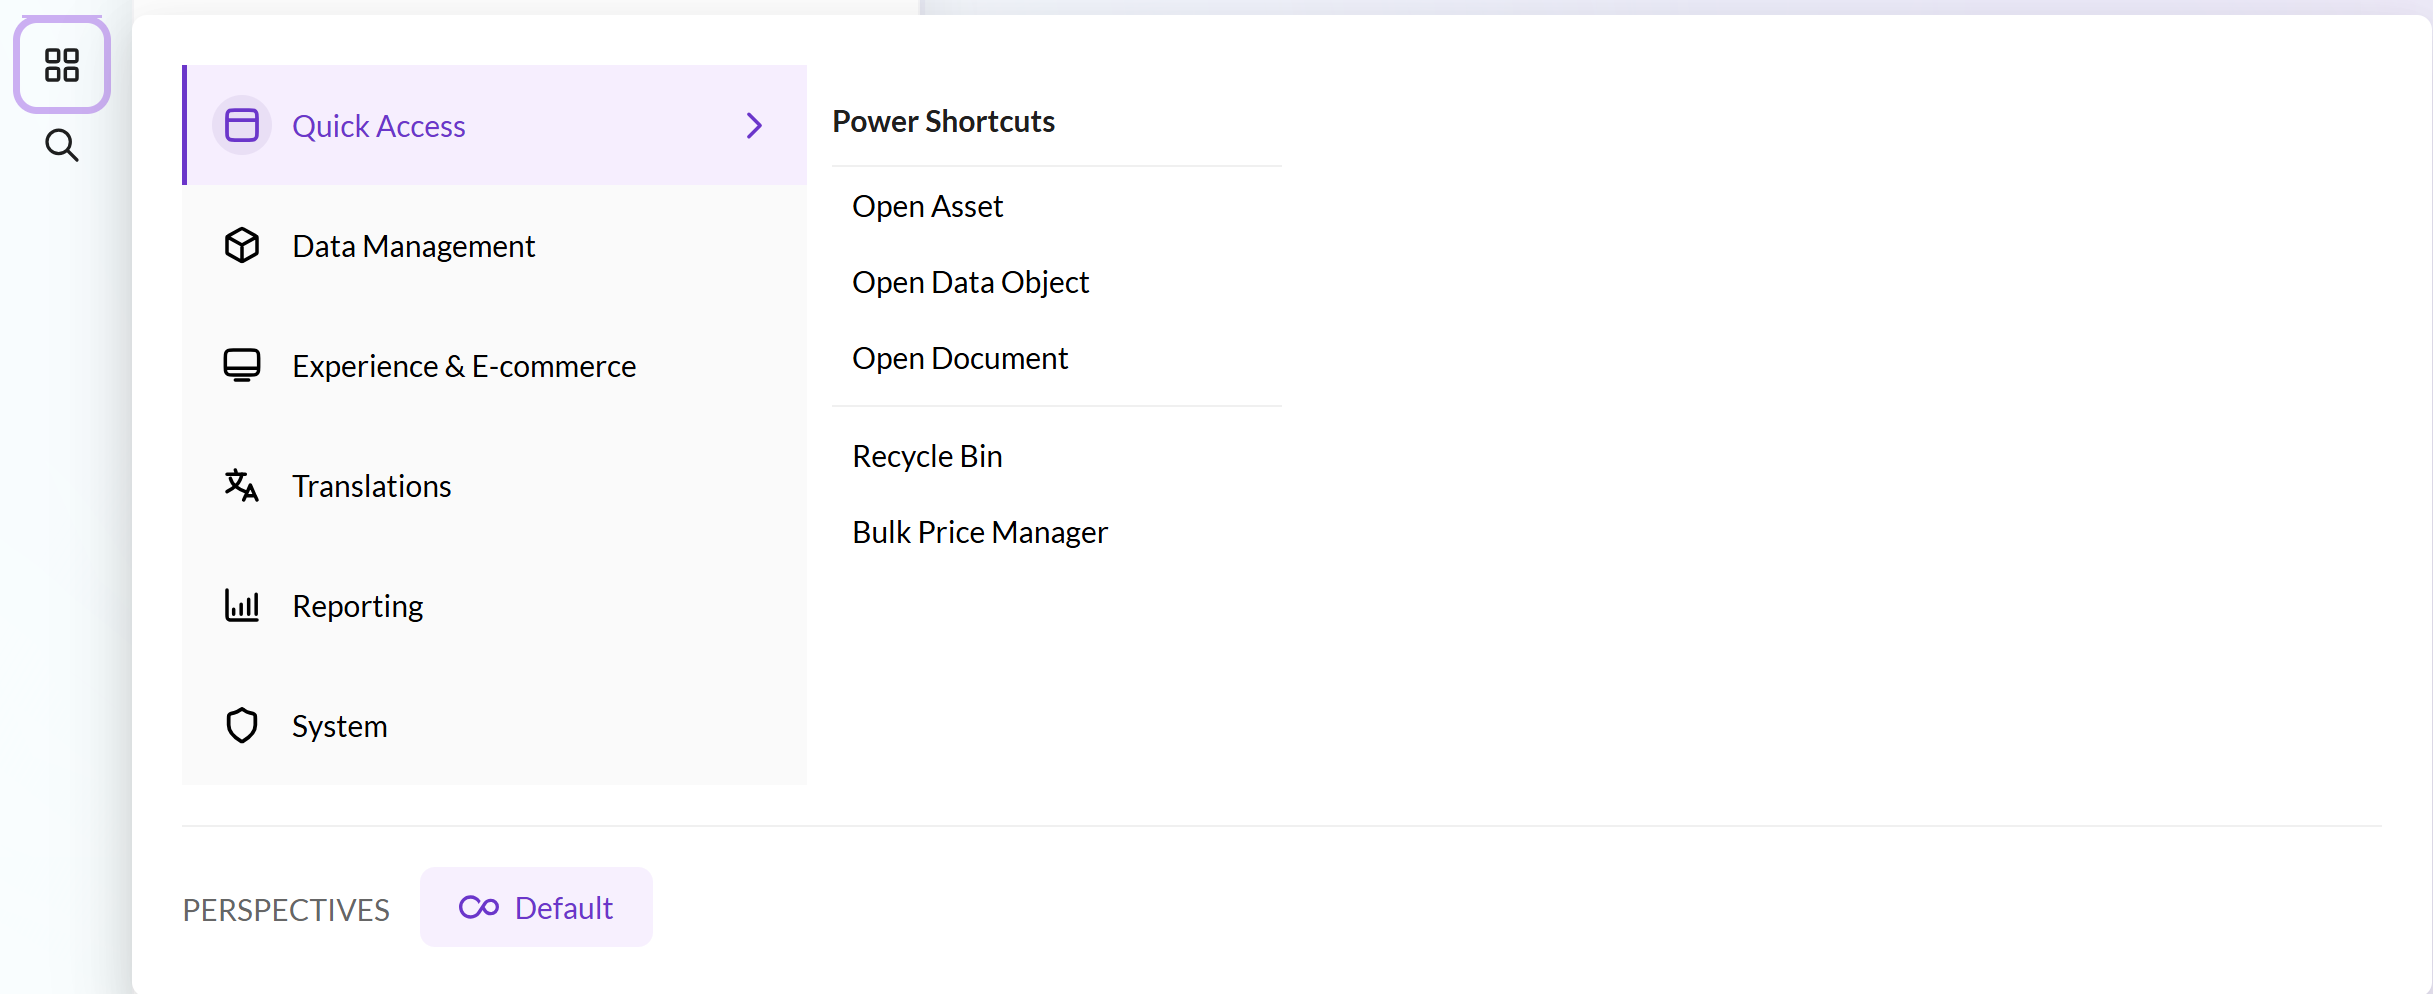The image size is (2433, 994).
Task: Click the grid menu launcher icon
Action: click(x=62, y=65)
